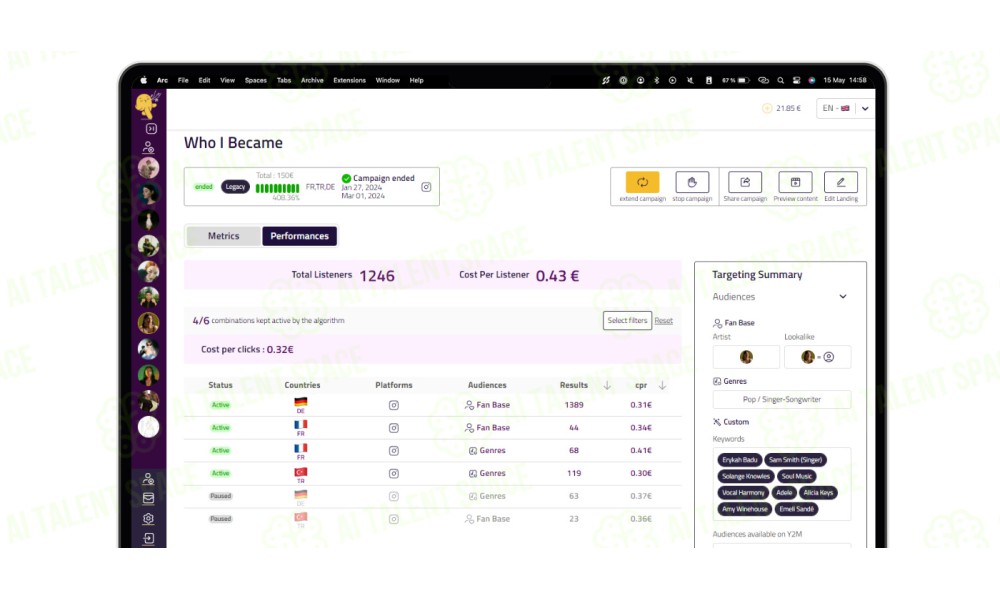Click the green campaign budget progress bar
The image size is (1000, 600).
coord(277,188)
